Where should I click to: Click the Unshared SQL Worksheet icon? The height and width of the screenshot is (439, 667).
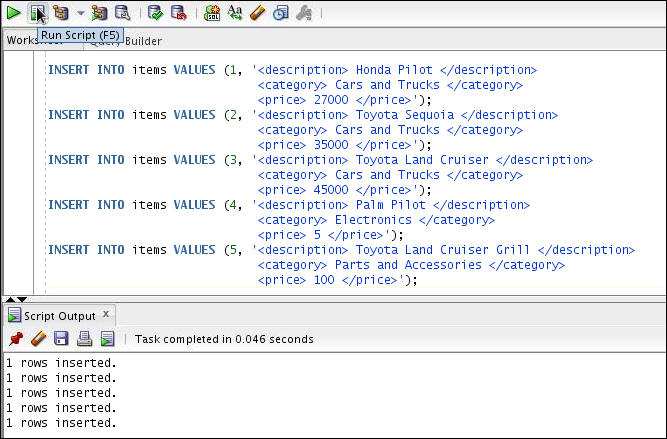[x=212, y=13]
